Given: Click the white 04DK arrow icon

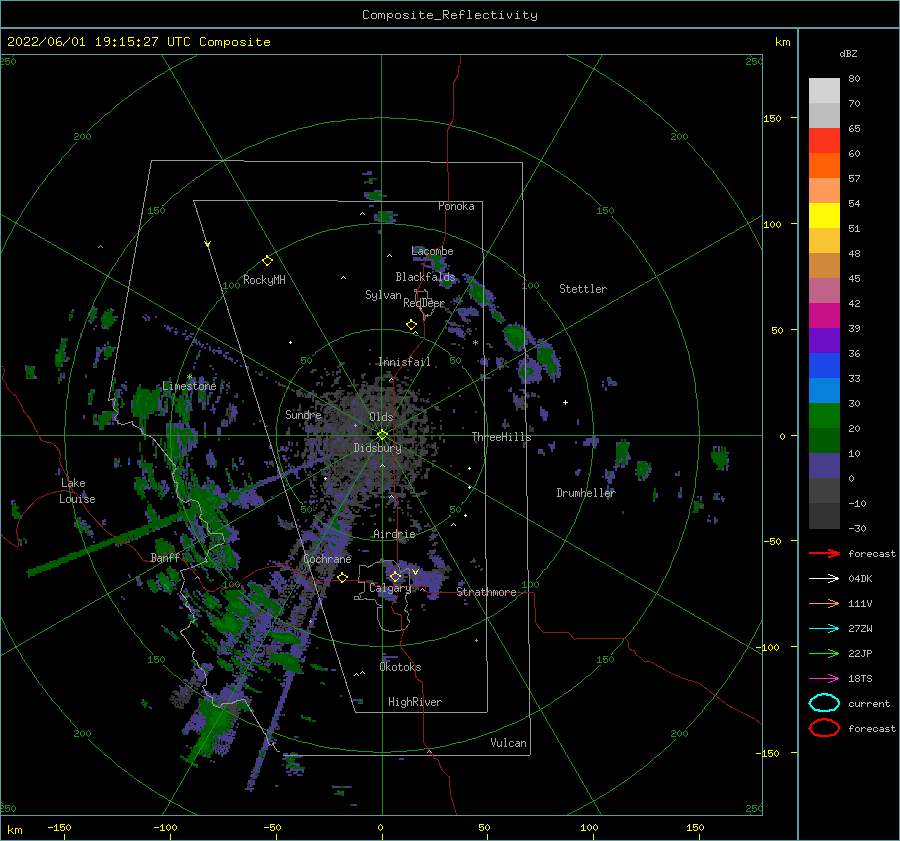Looking at the screenshot, I should pyautogui.click(x=824, y=578).
